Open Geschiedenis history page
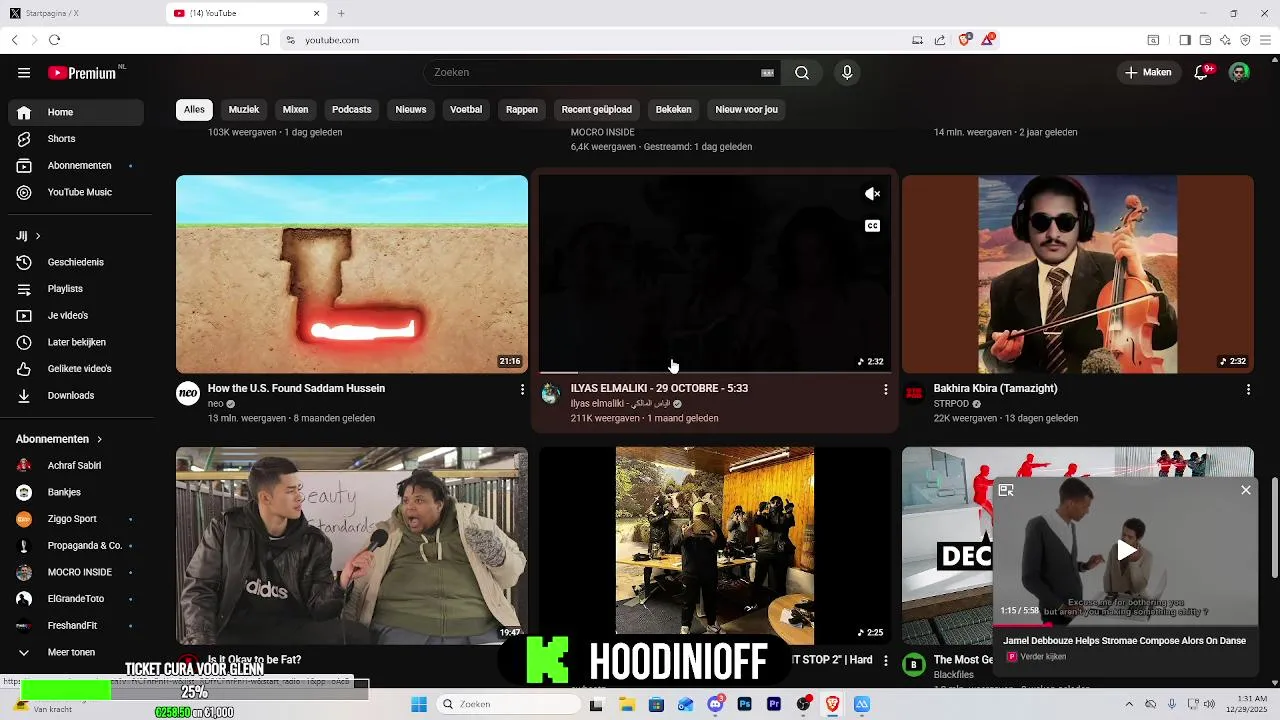Screen dimensions: 1280x720 76,262
